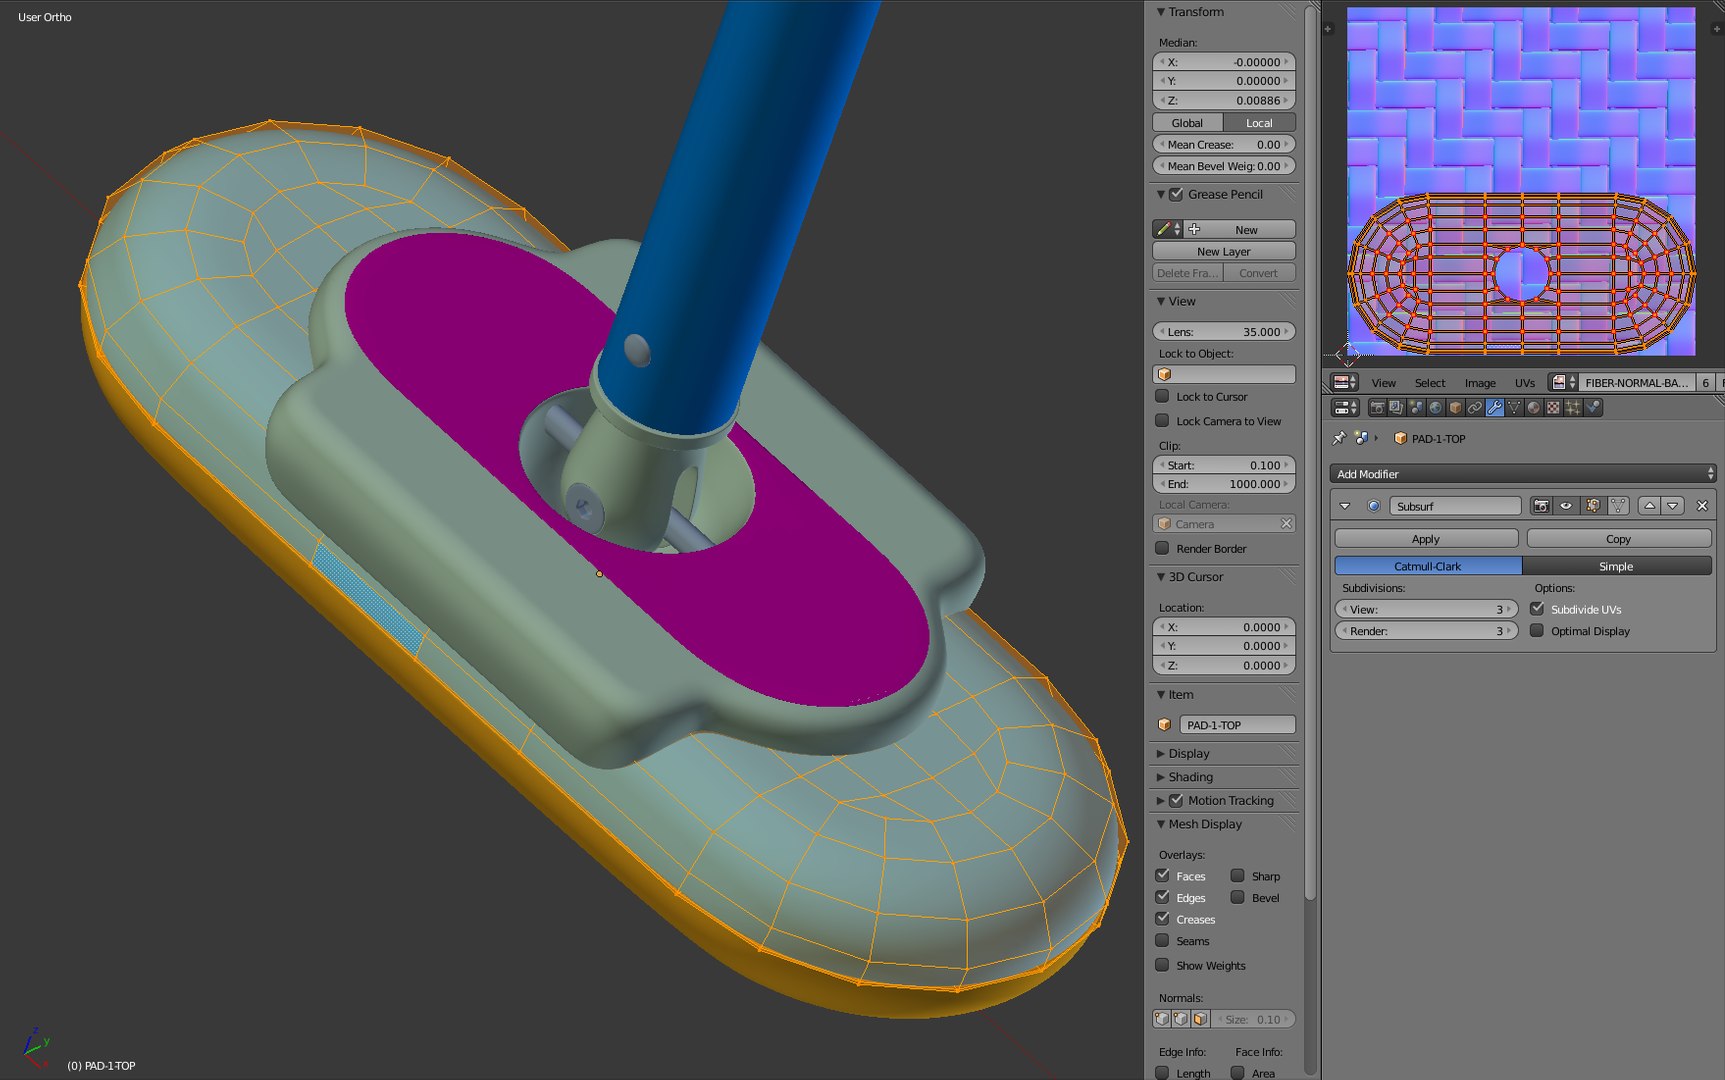Toggle Subsurf cage editing mode icon
Viewport: 1725px width, 1080px height.
point(1618,506)
